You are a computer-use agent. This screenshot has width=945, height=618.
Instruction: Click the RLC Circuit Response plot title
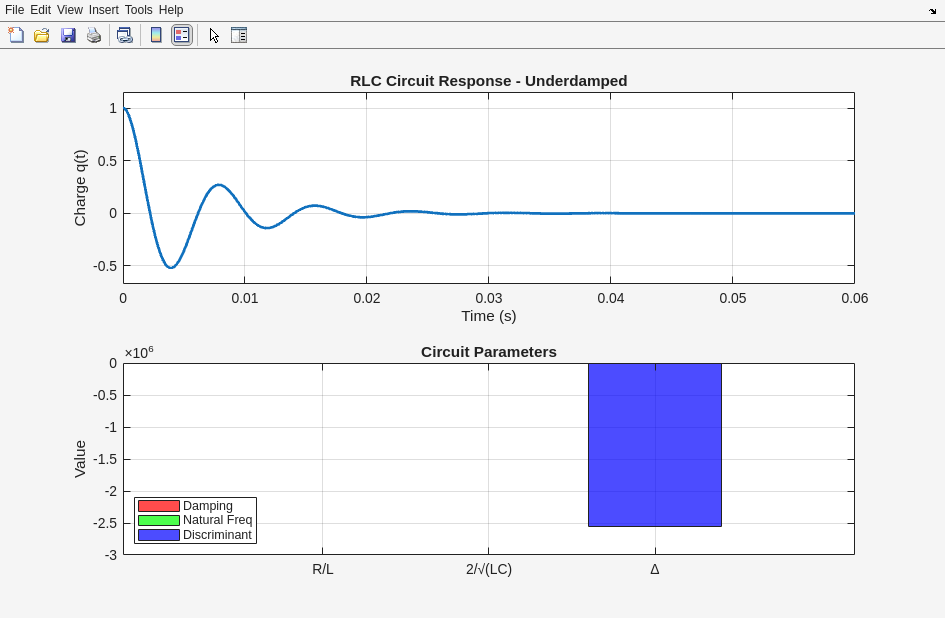488,81
